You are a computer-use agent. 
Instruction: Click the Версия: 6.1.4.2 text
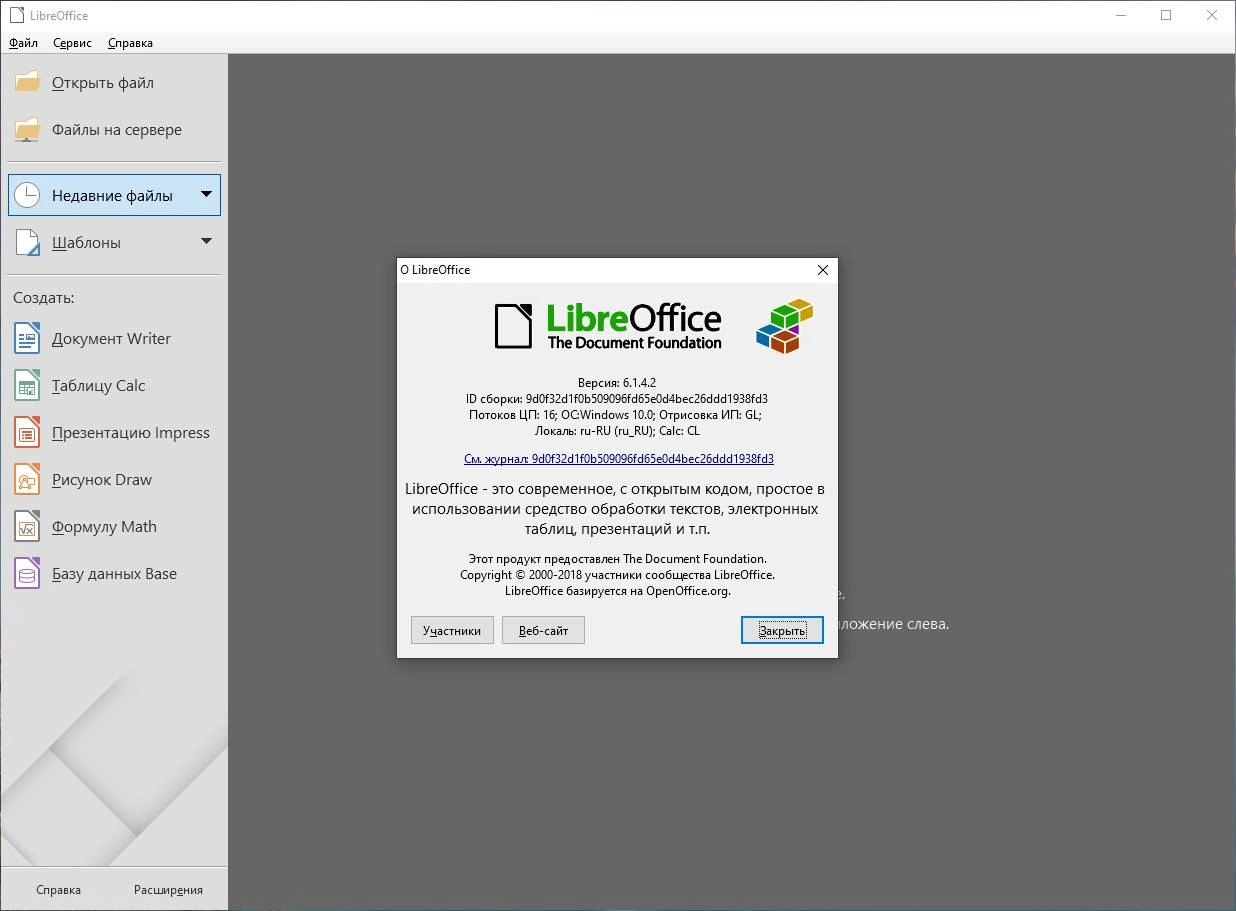[x=617, y=383]
